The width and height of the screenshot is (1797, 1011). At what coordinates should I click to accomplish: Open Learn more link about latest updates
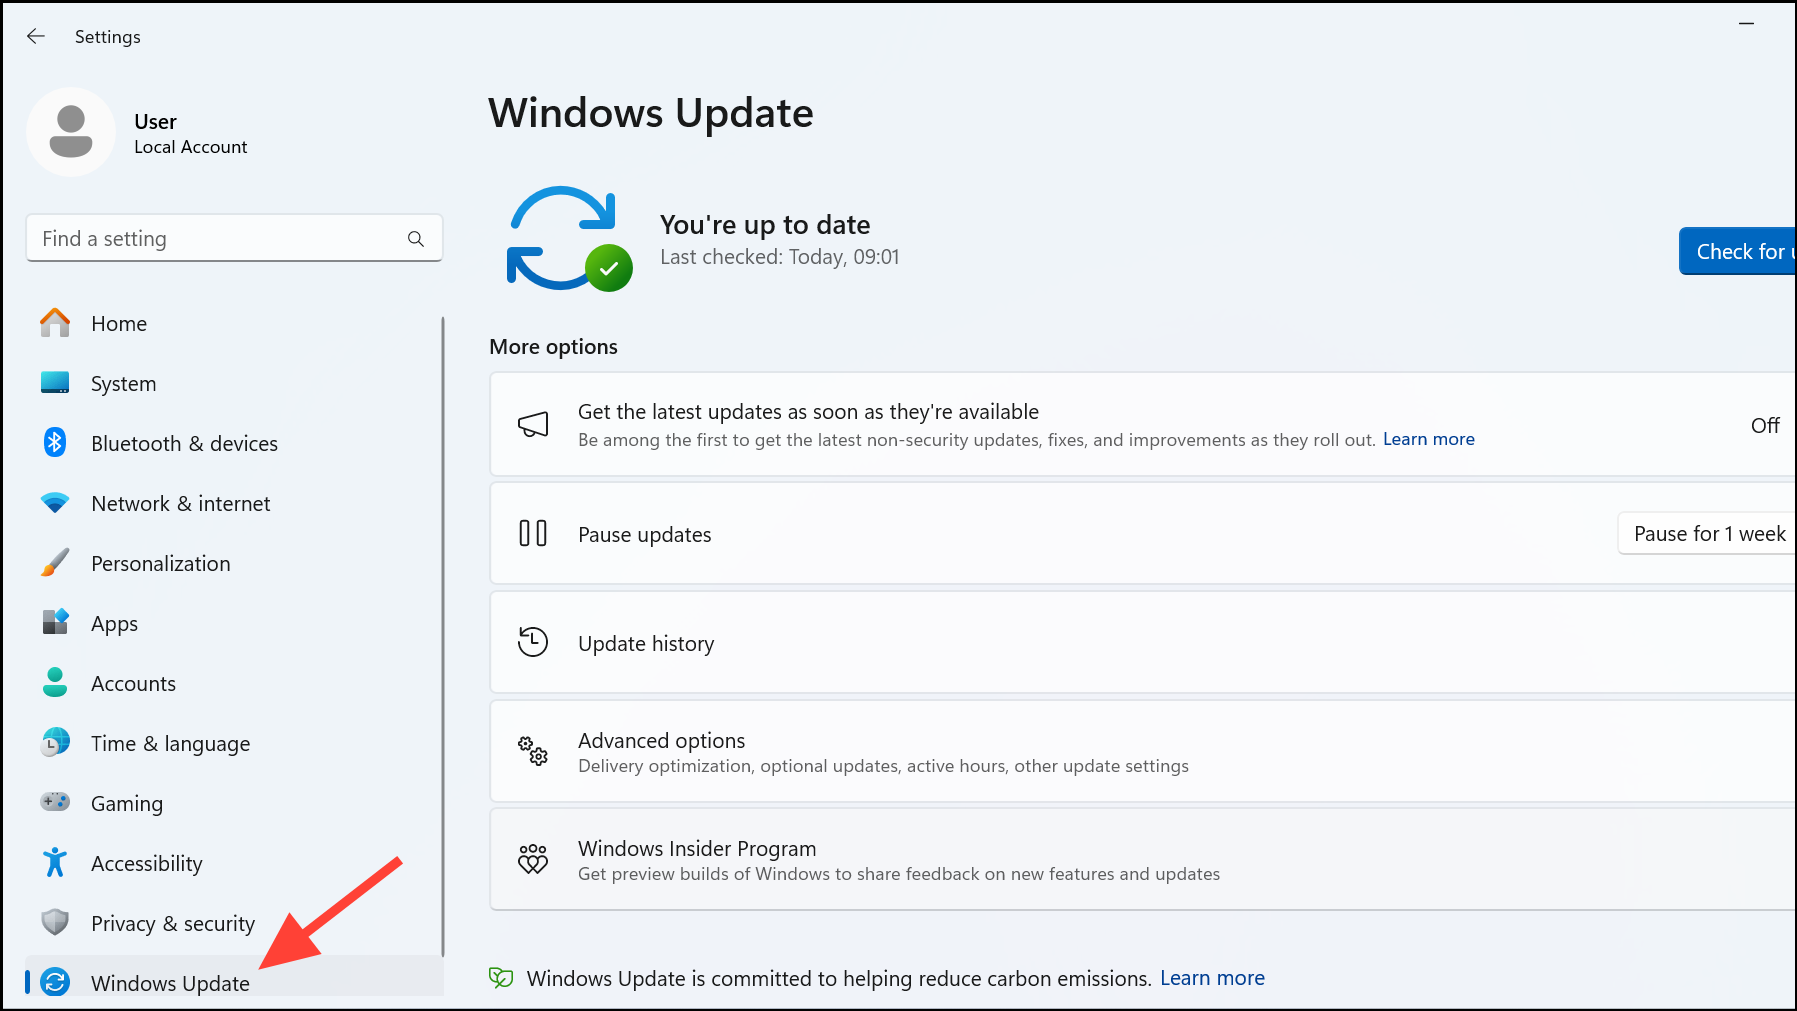[x=1428, y=439]
